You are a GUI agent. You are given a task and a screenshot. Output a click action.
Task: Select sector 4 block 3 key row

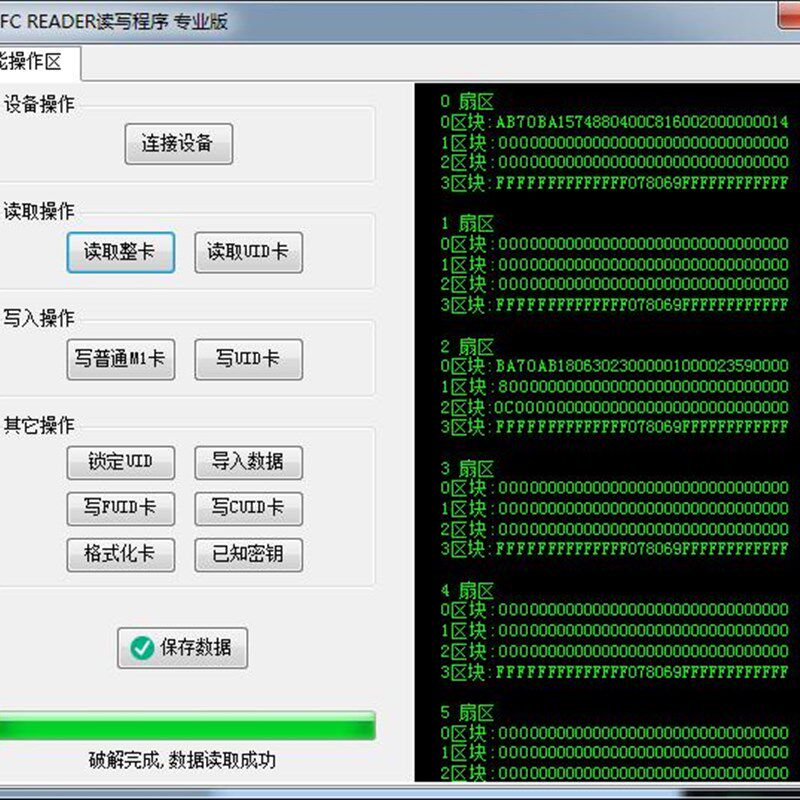[614, 671]
